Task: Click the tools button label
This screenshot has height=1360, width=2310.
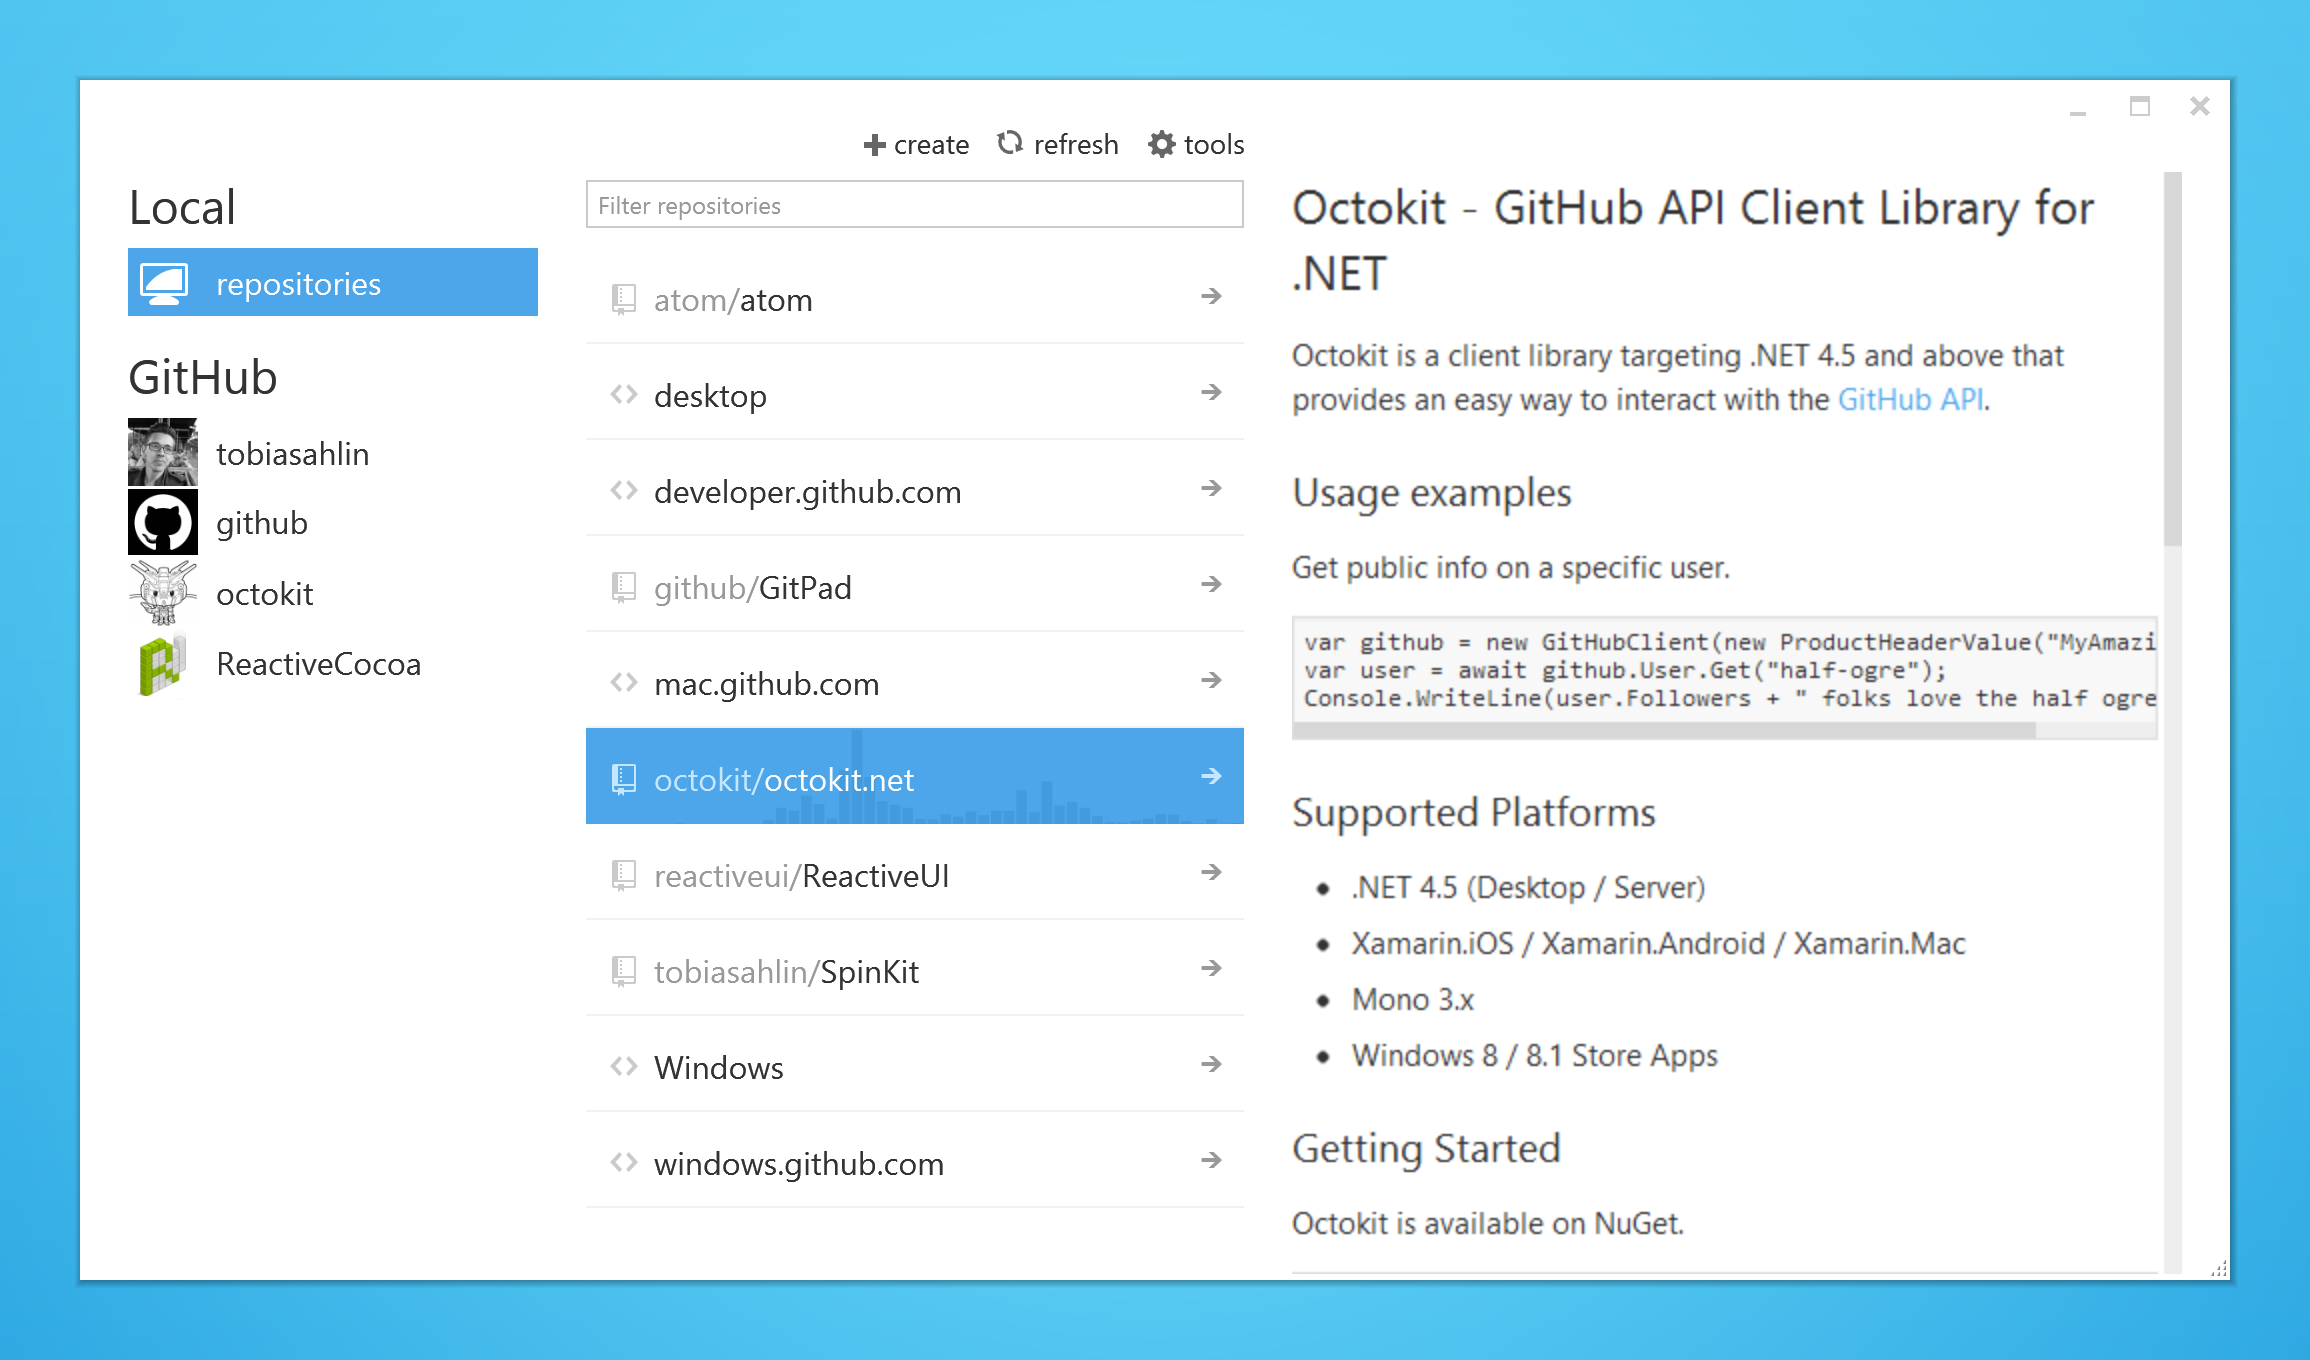Action: [1214, 145]
